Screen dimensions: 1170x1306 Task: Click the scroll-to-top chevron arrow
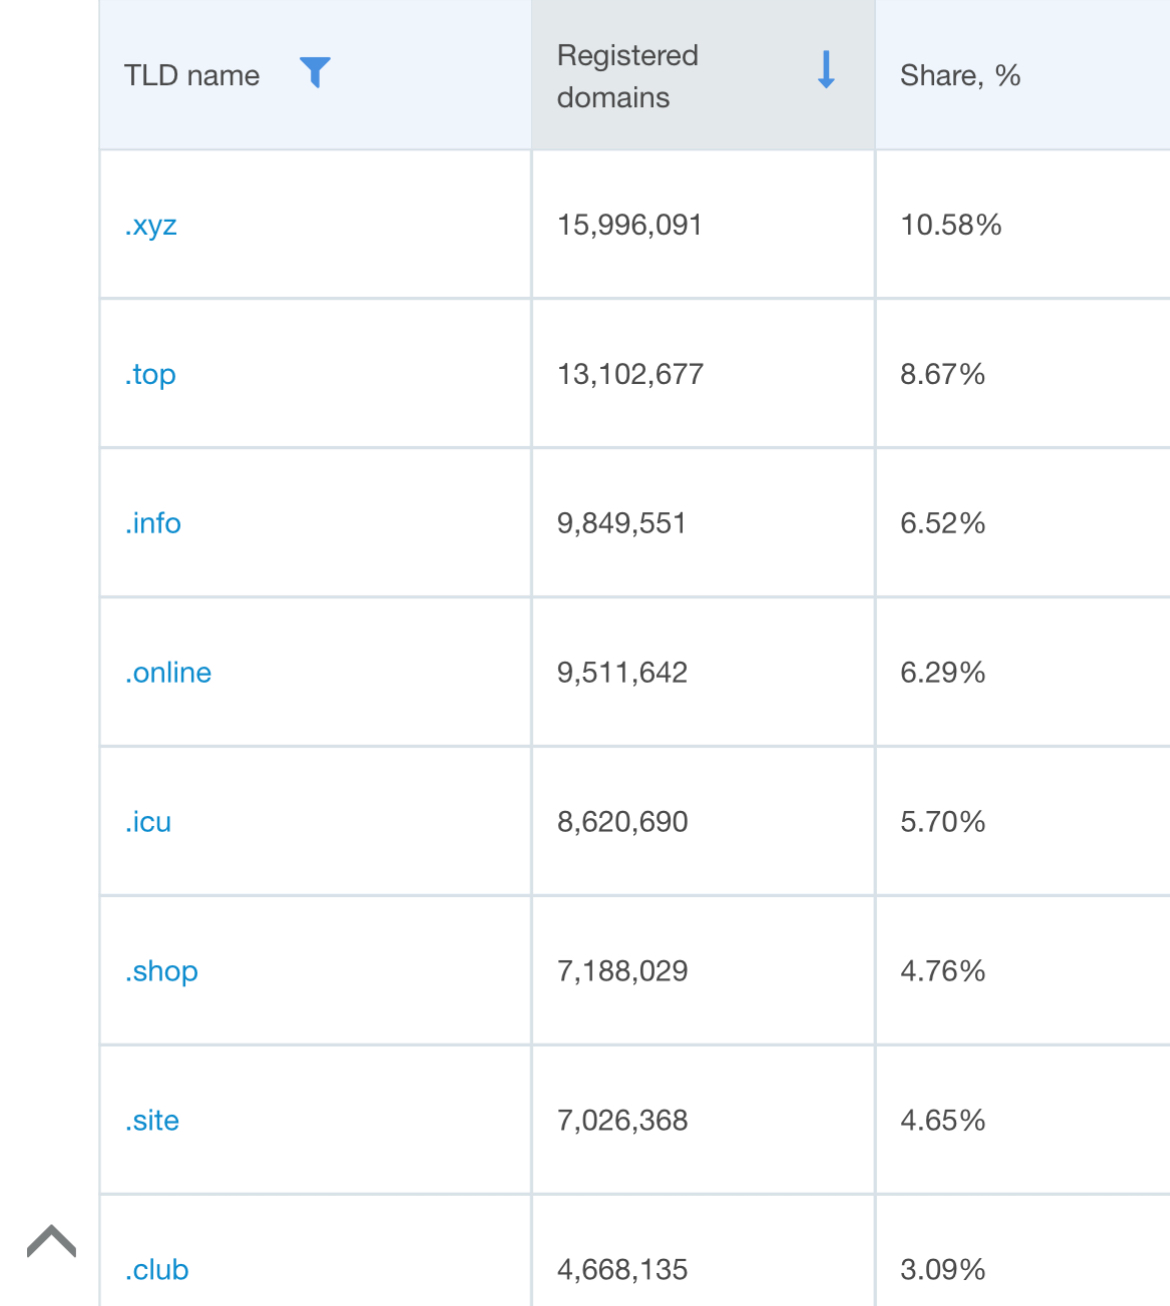(x=52, y=1241)
